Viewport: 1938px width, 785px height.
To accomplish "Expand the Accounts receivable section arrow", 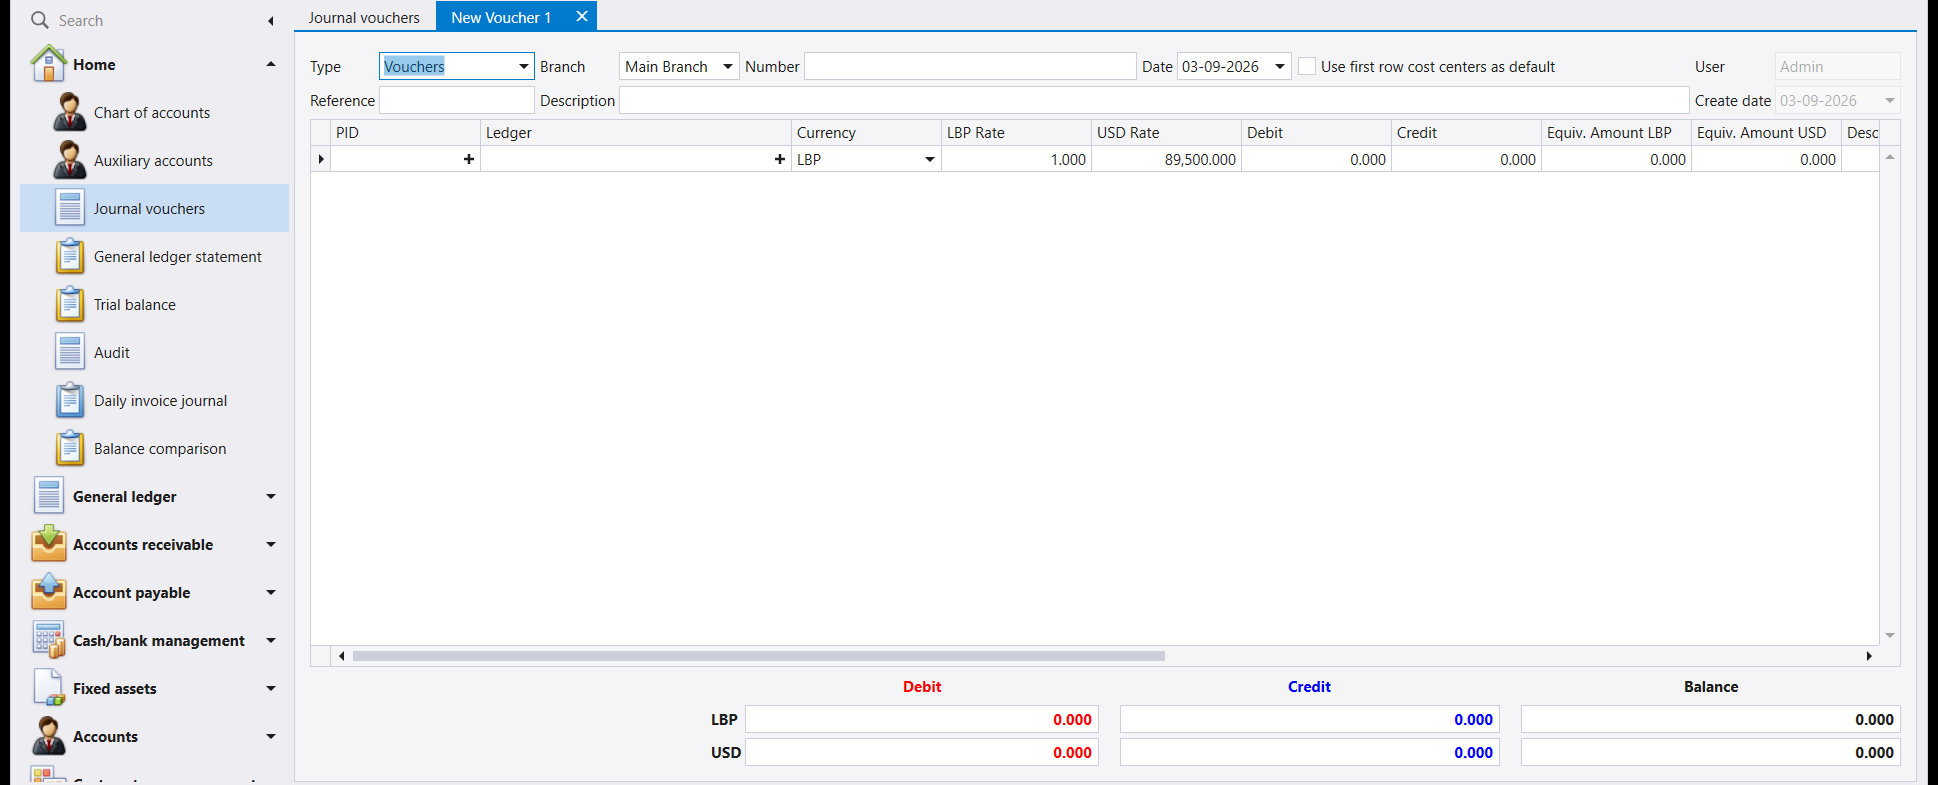I will pyautogui.click(x=270, y=544).
